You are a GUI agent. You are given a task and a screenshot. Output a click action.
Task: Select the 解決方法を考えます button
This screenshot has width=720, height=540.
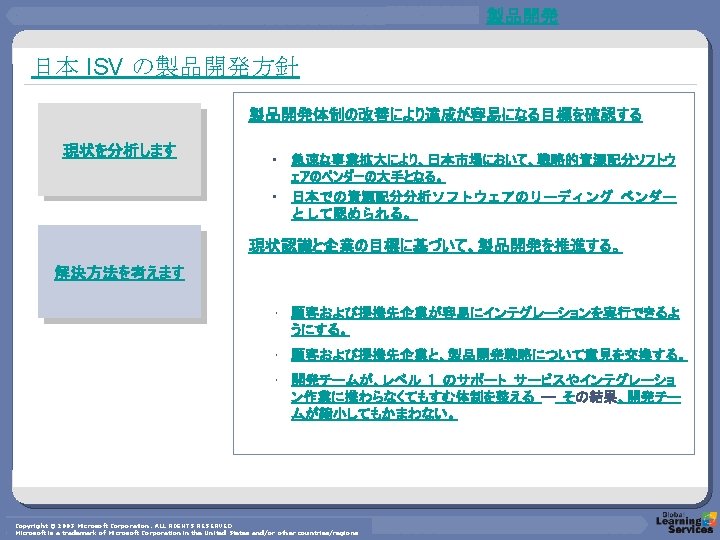[x=119, y=272]
